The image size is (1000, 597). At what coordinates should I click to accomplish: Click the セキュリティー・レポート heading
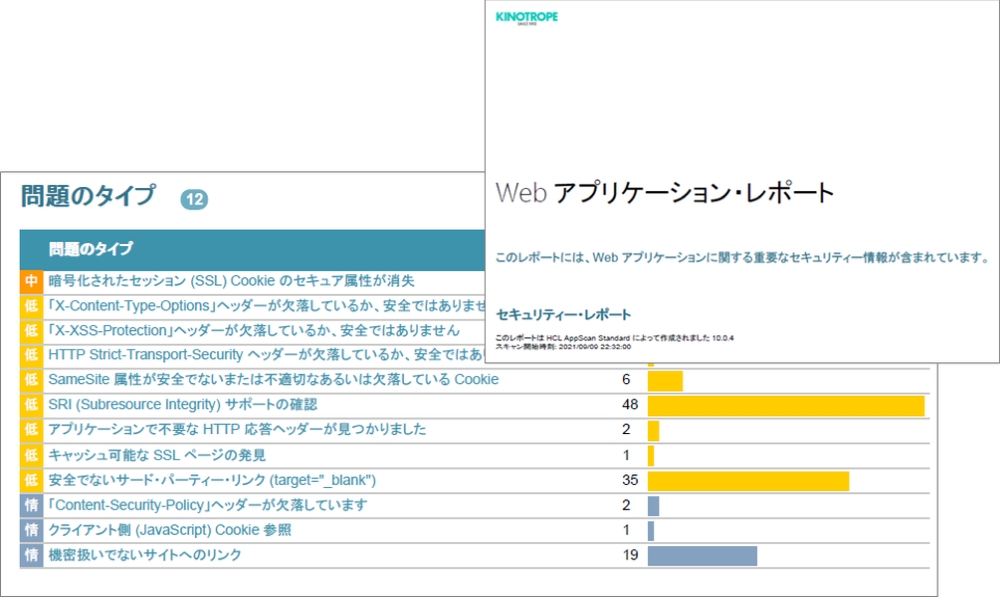563,314
